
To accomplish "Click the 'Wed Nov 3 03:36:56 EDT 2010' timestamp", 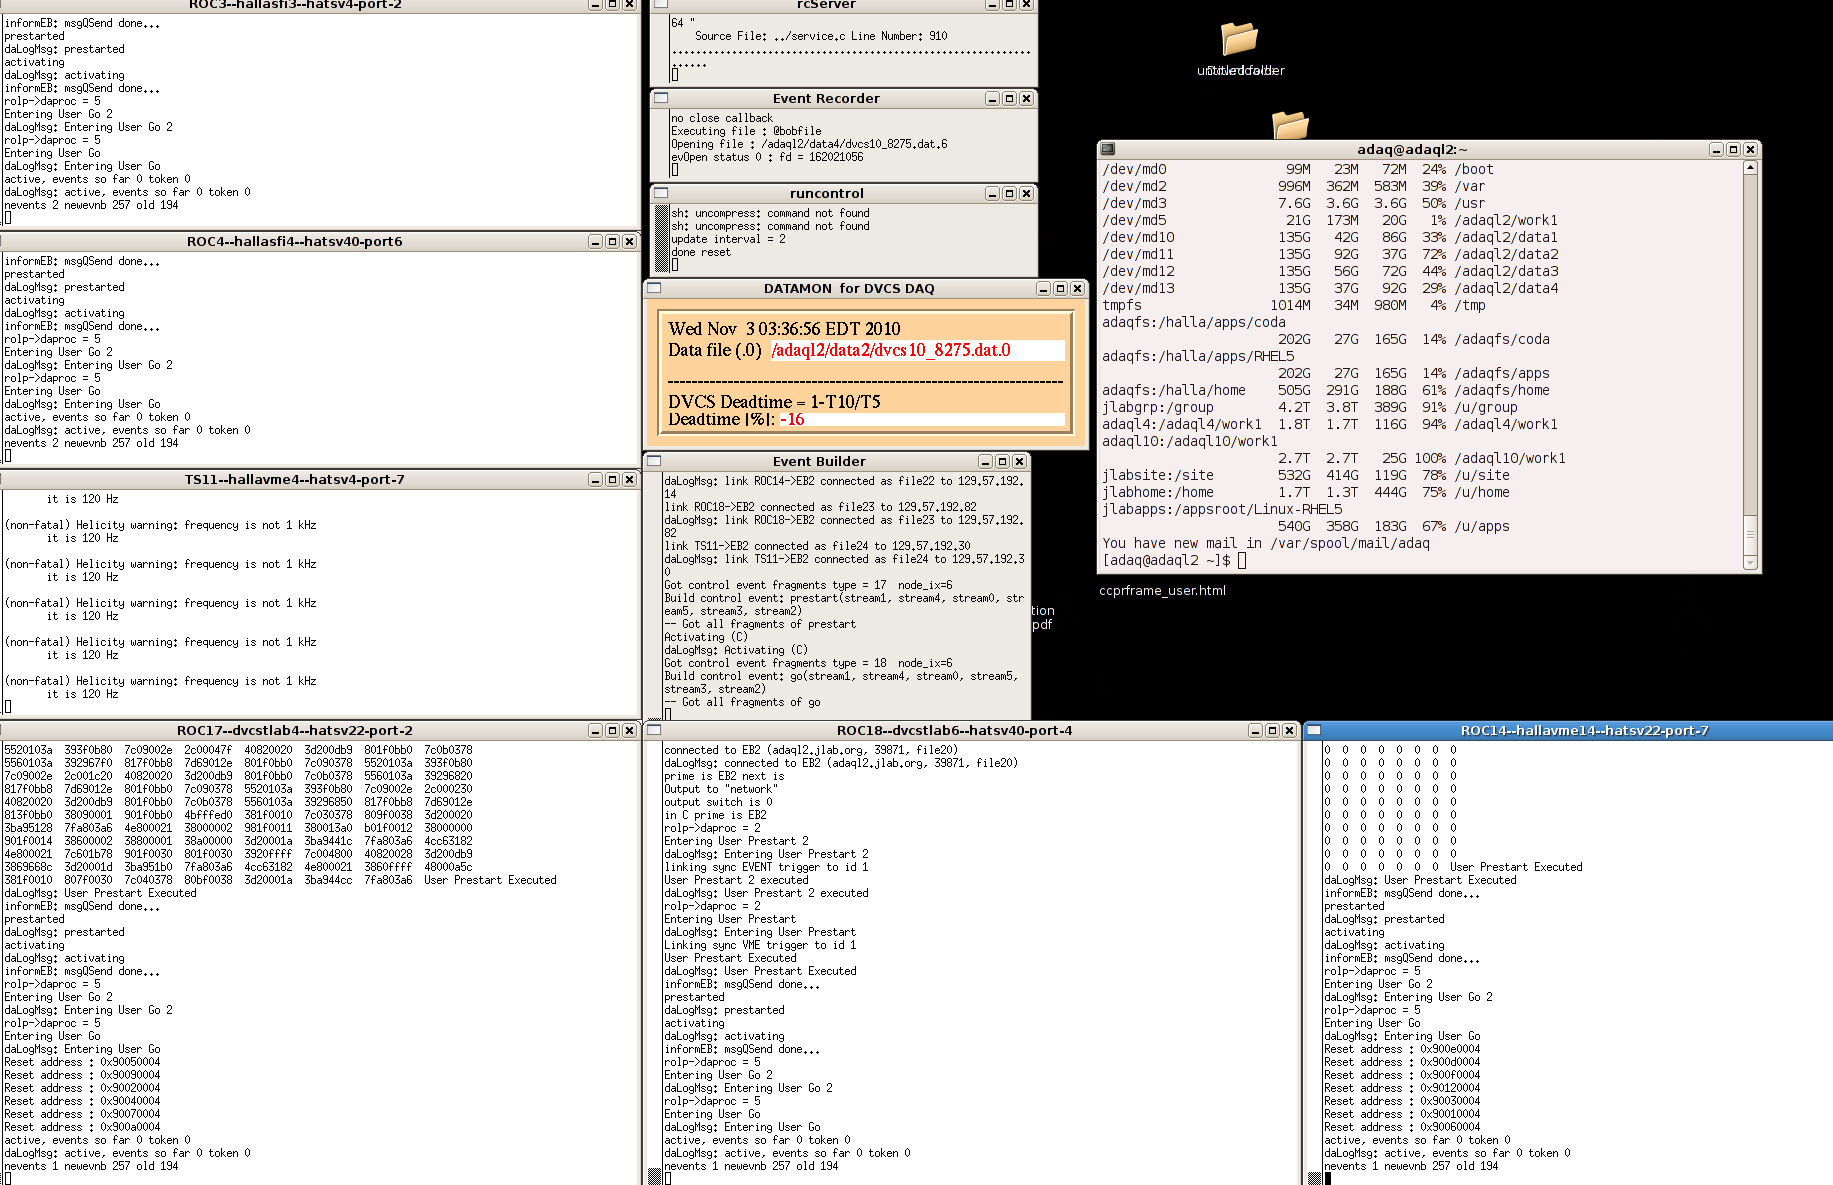I will click(x=784, y=328).
